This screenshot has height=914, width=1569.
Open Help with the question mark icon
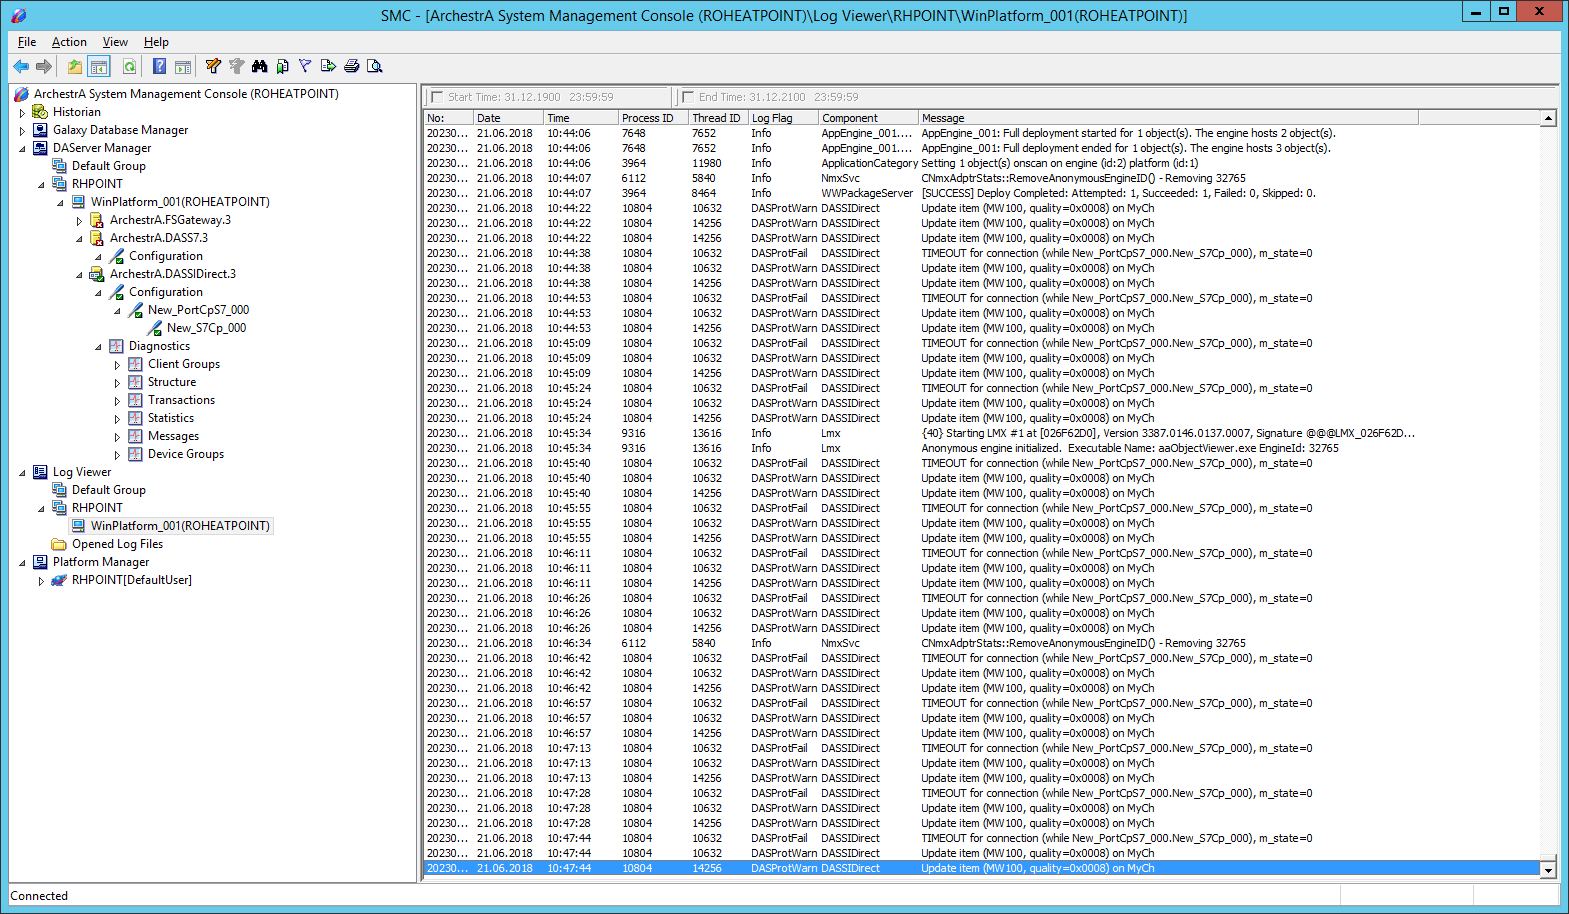pos(159,66)
